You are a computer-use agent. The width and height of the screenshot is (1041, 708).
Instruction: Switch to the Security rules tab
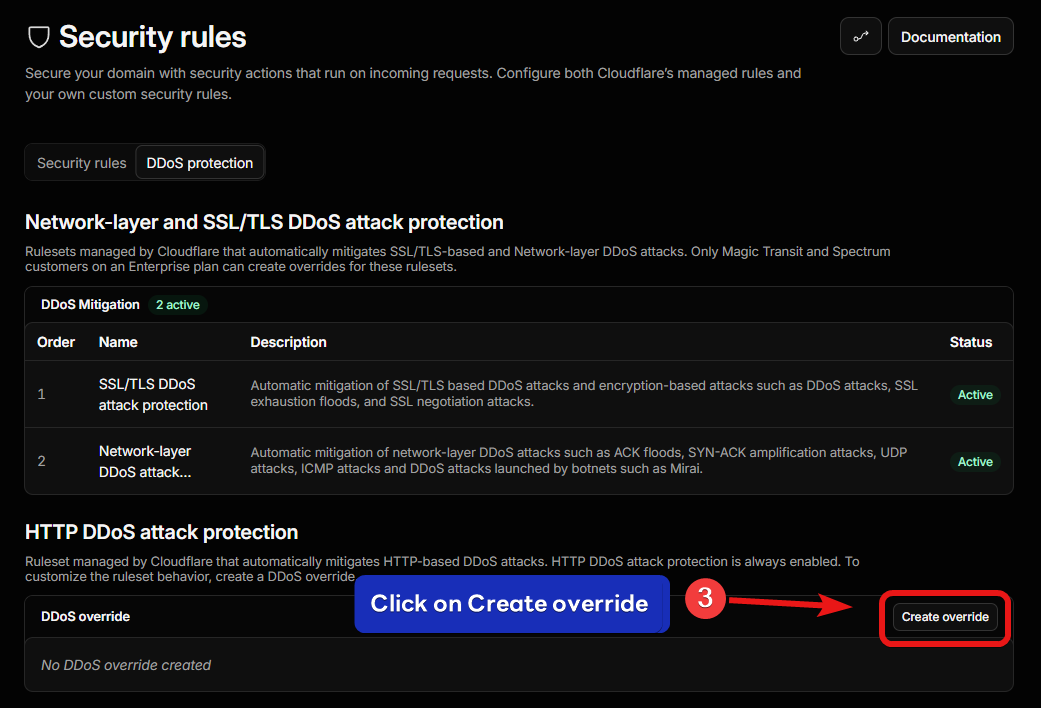click(81, 163)
